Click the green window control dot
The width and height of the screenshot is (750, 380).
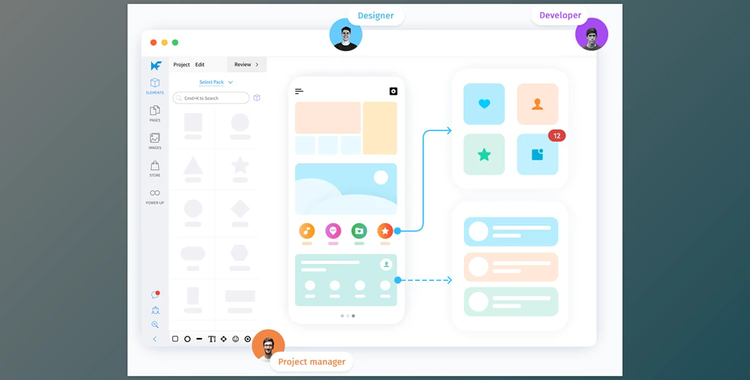point(175,43)
